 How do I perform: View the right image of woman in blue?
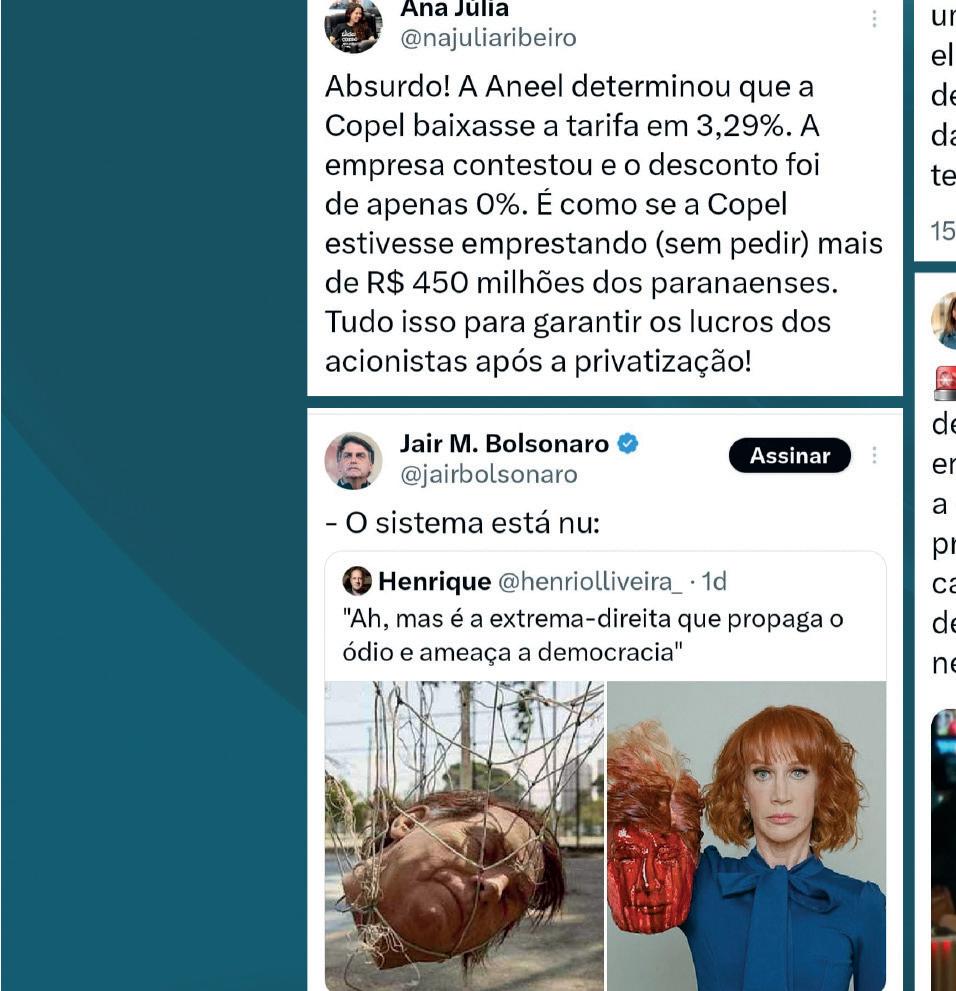pos(747,836)
